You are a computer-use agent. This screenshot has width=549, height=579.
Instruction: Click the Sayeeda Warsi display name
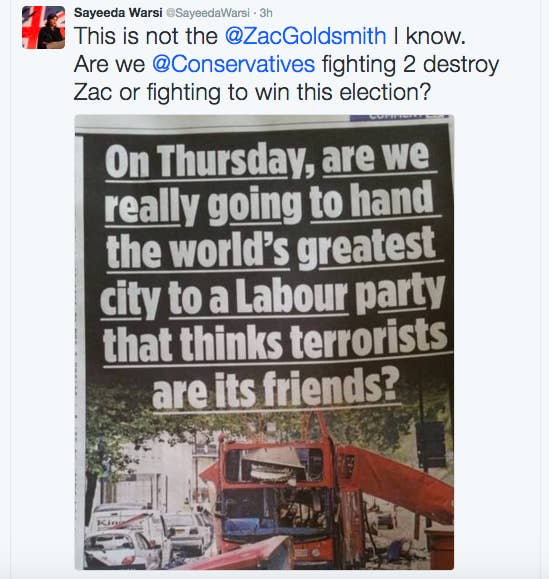118,13
